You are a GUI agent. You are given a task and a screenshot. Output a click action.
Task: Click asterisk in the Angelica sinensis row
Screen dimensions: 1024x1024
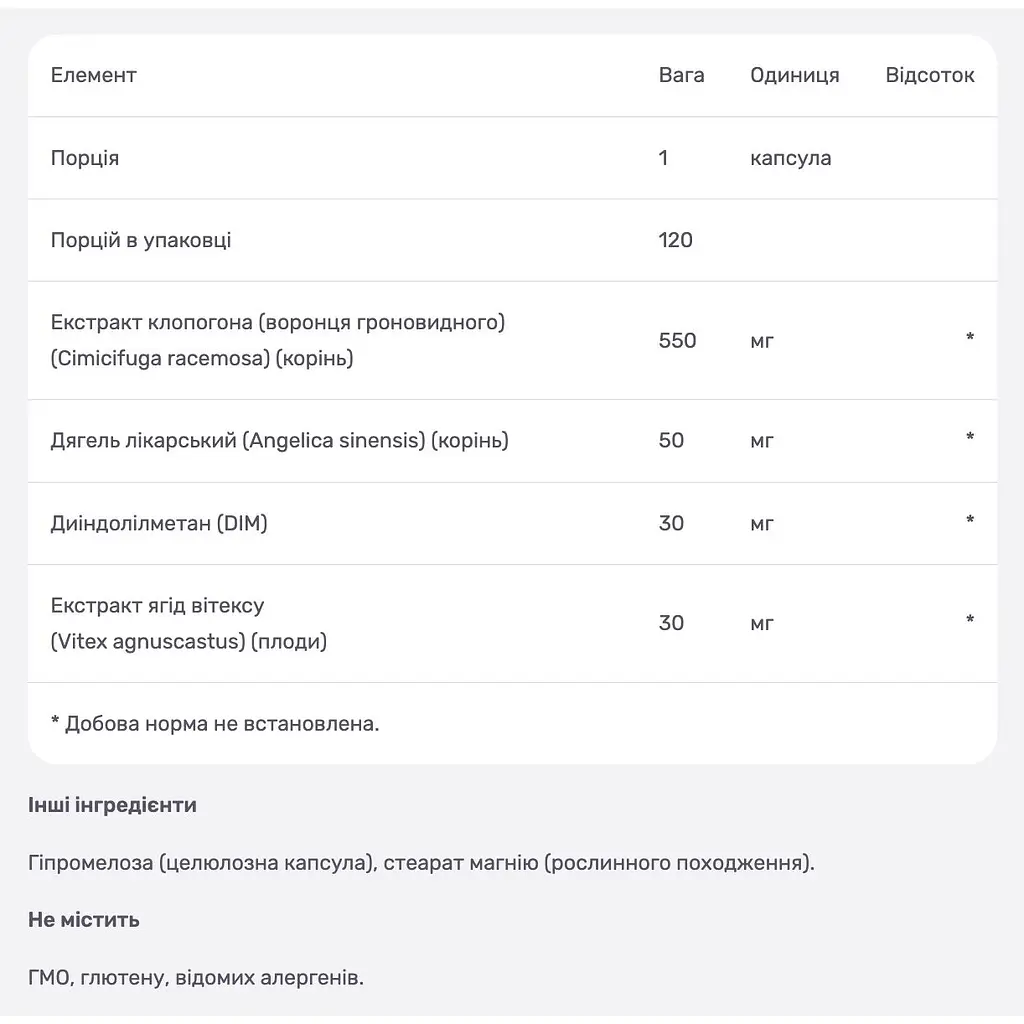pyautogui.click(x=970, y=437)
